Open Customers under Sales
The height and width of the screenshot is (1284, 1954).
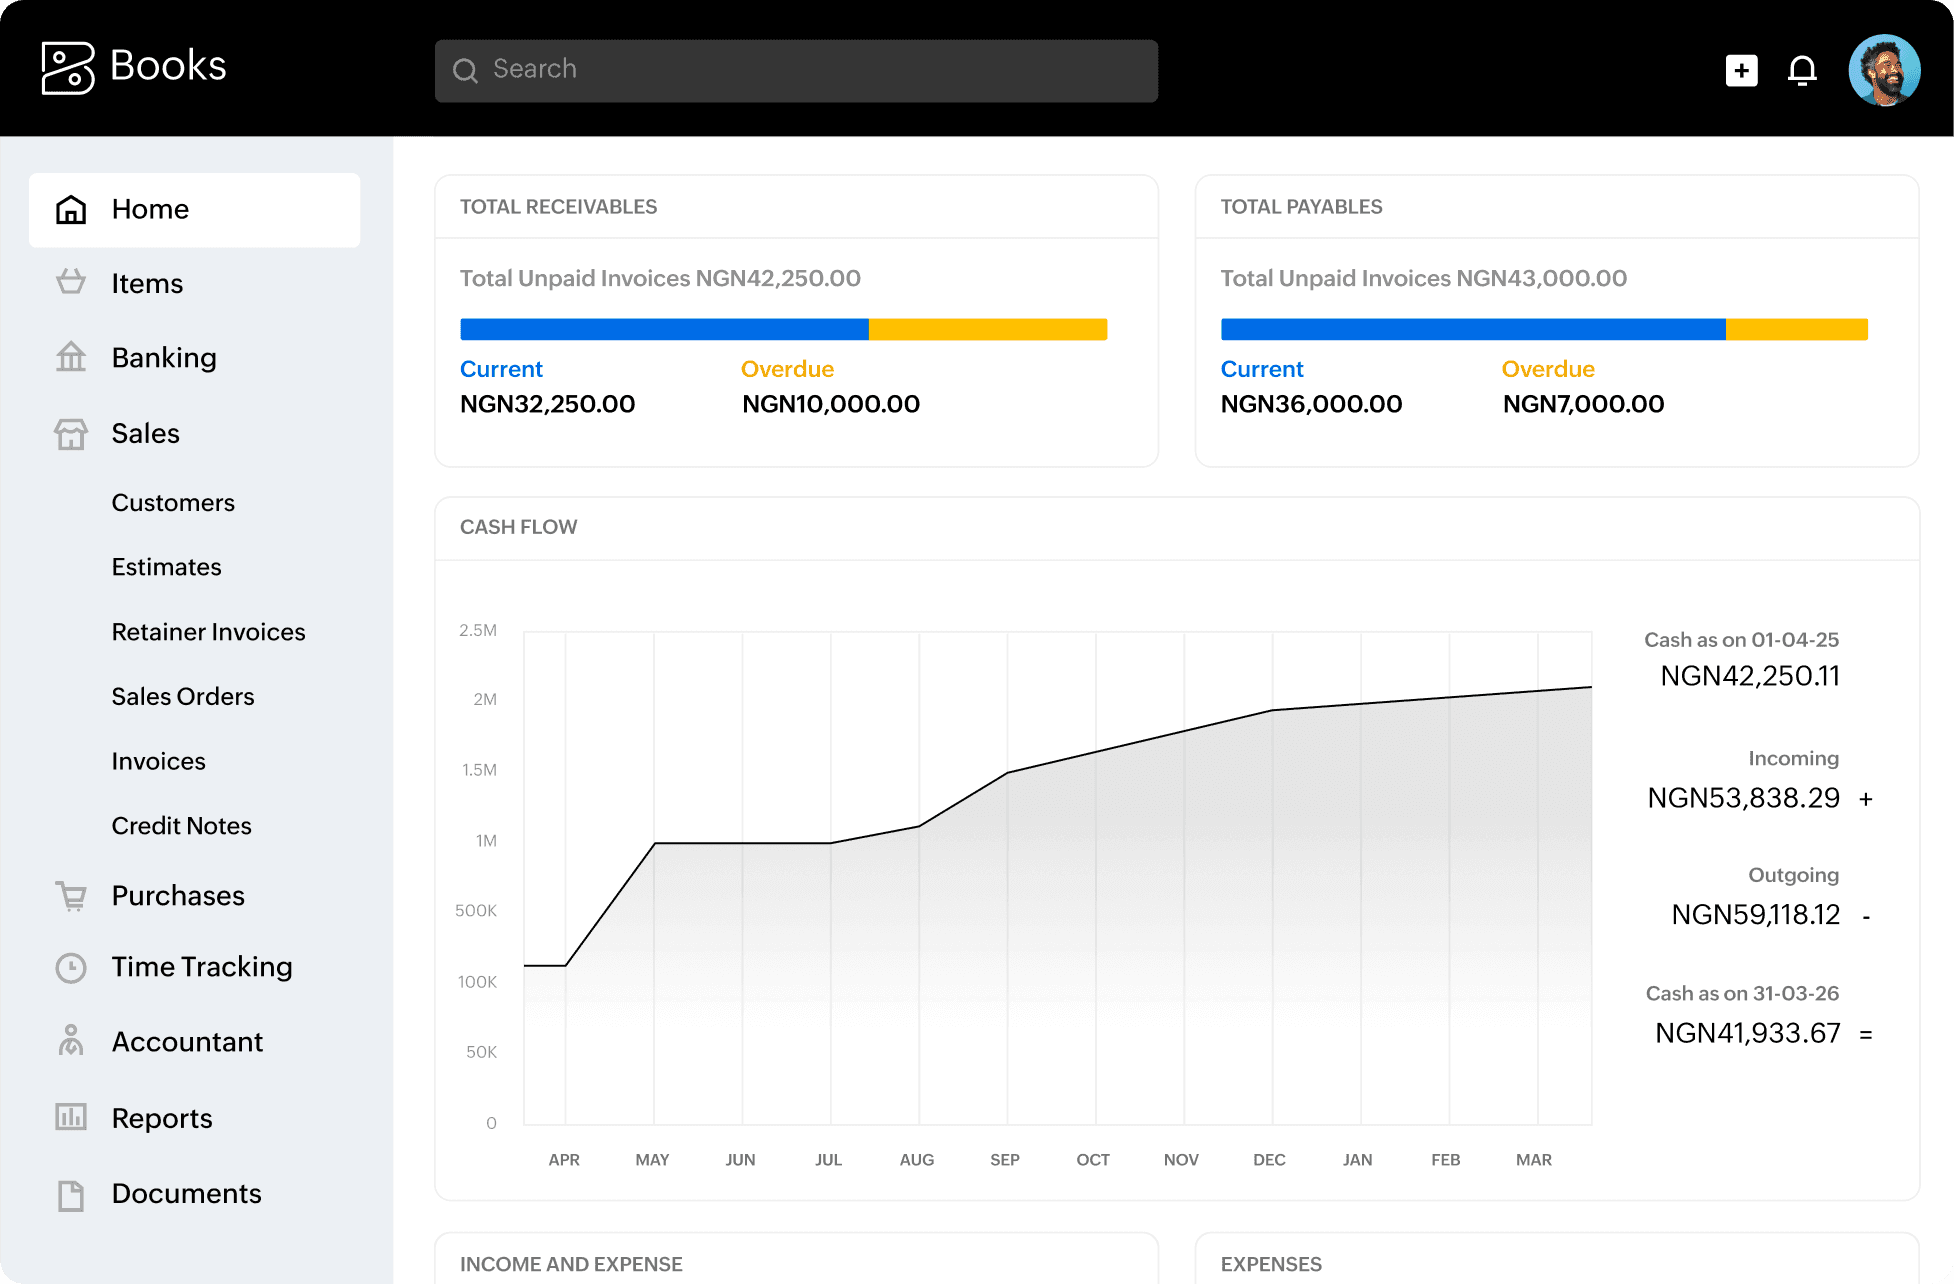pos(173,502)
